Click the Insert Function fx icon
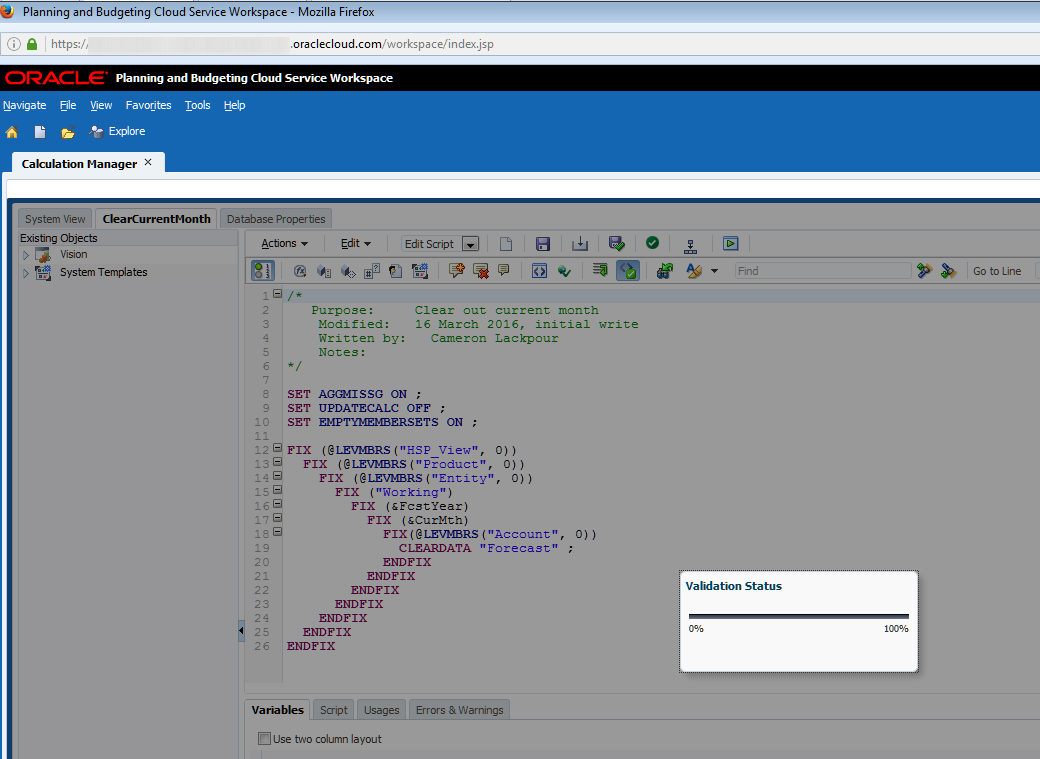1040x759 pixels. coord(299,271)
